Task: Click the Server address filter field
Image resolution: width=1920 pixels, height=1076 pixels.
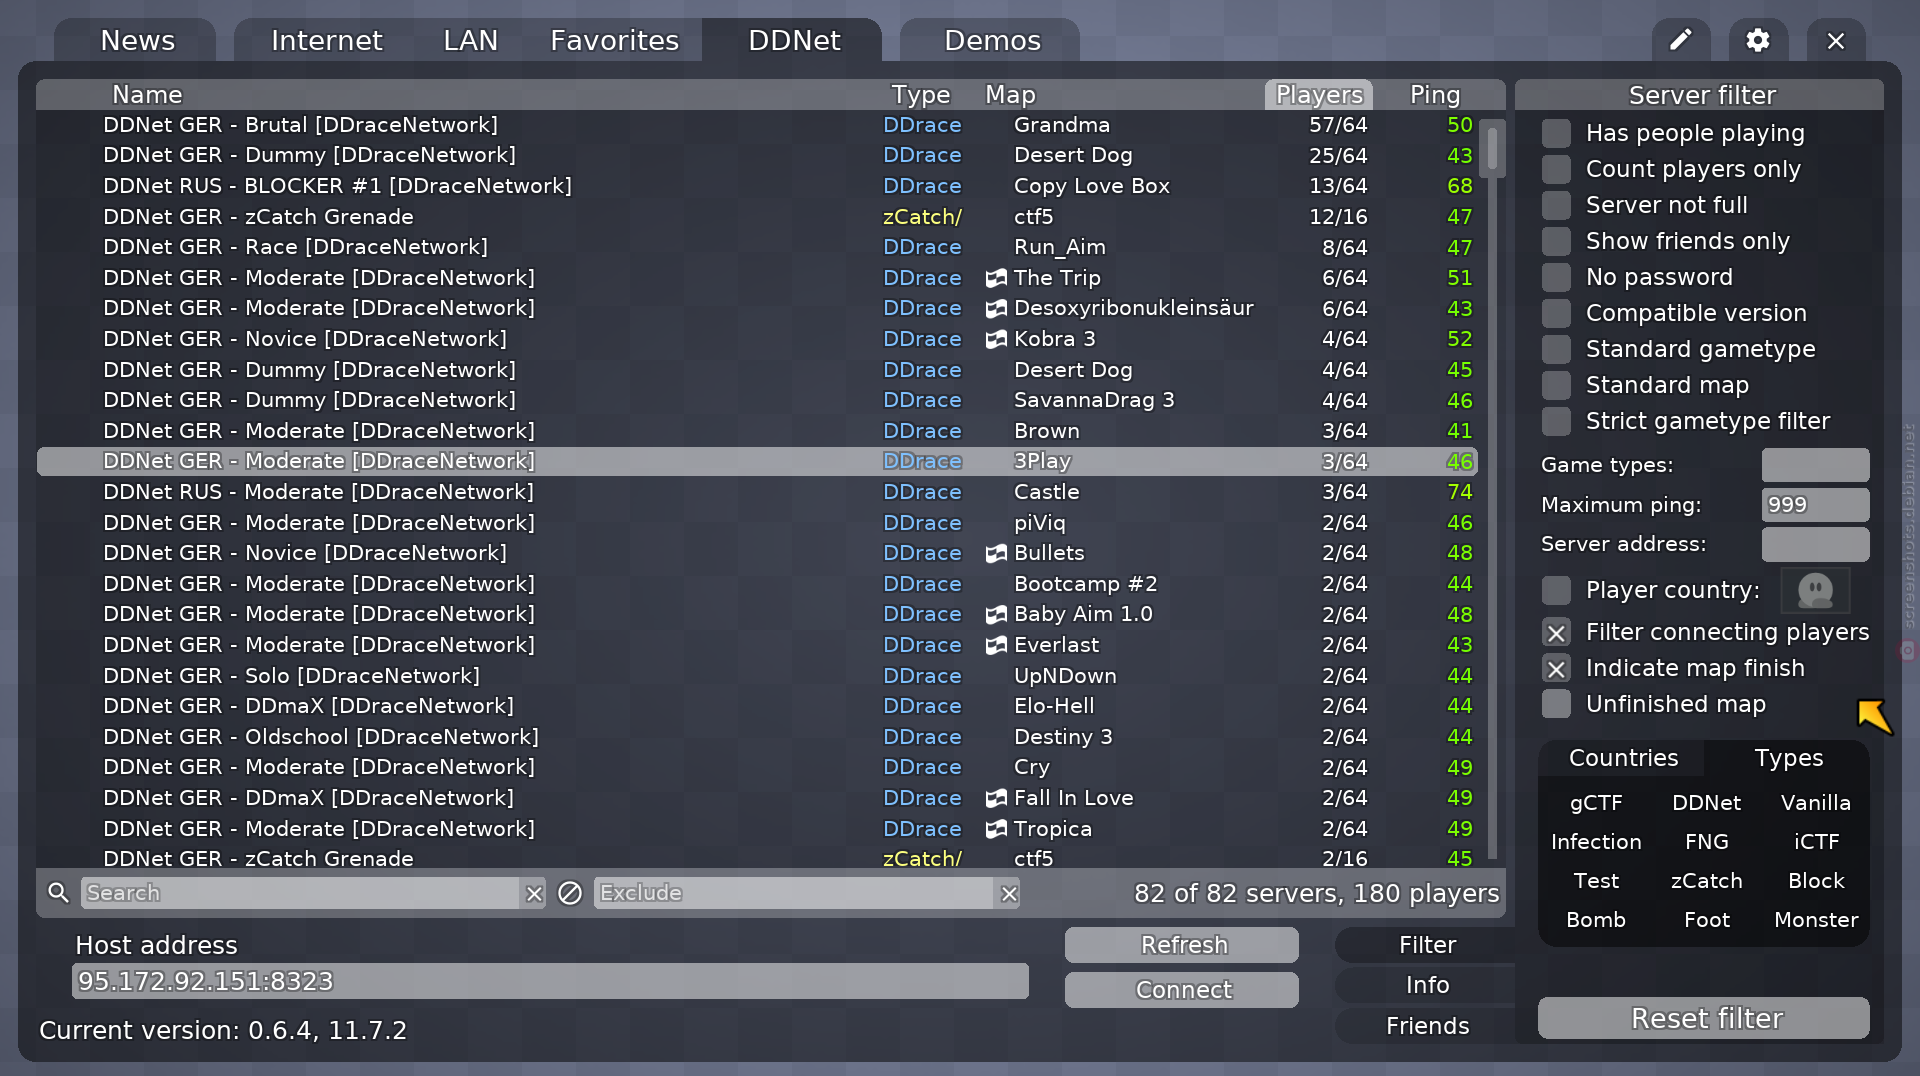Action: click(x=1815, y=544)
